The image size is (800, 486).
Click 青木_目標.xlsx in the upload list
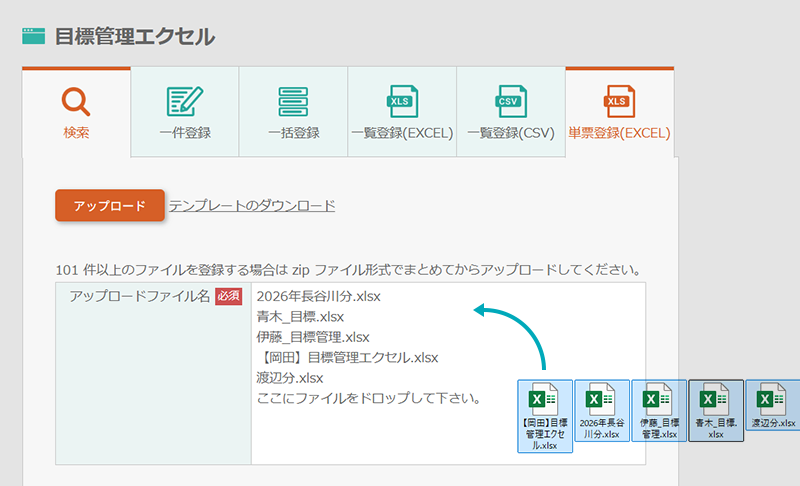point(301,317)
